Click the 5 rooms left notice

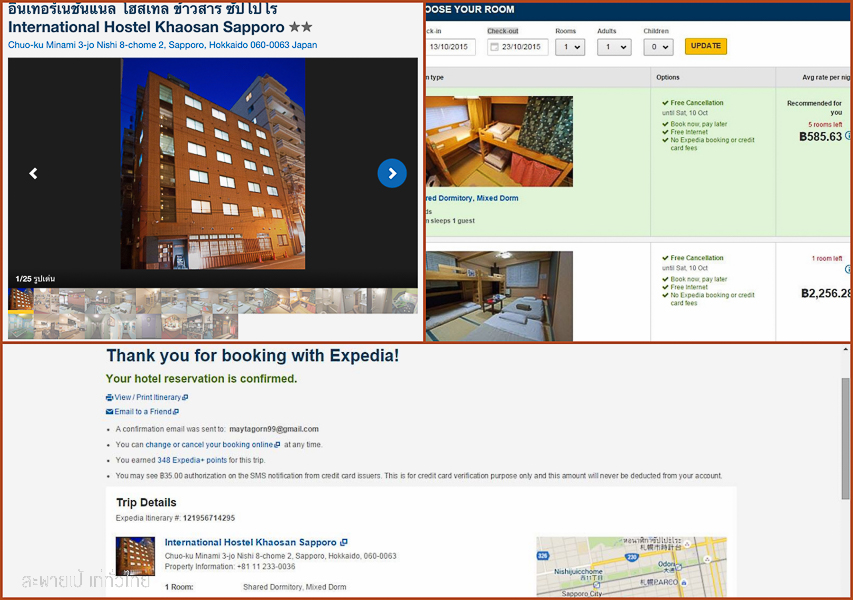pyautogui.click(x=825, y=125)
